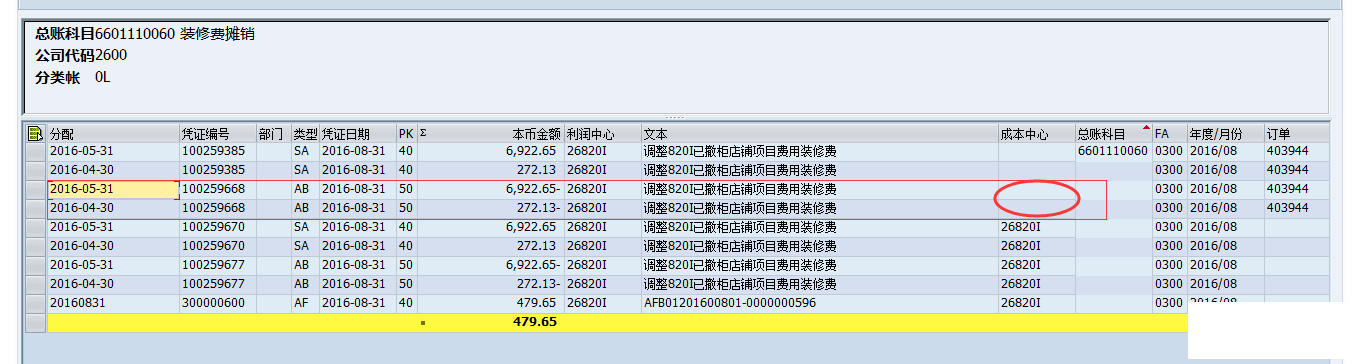Click 订单 403944 in the 100259668 2016-04-30 row
1360x364 pixels.
[x=1287, y=208]
